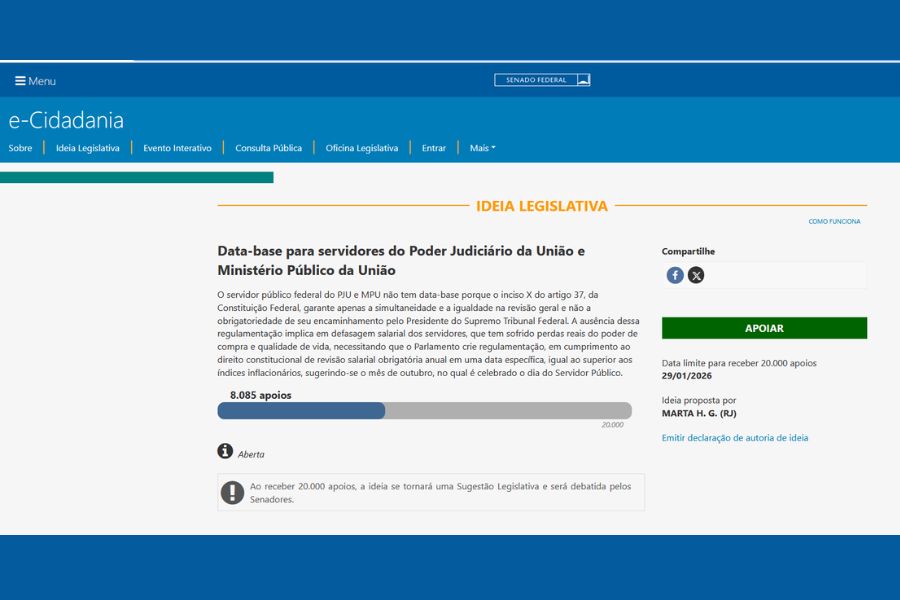Share the idea on X
900x600 pixels.
click(x=696, y=275)
